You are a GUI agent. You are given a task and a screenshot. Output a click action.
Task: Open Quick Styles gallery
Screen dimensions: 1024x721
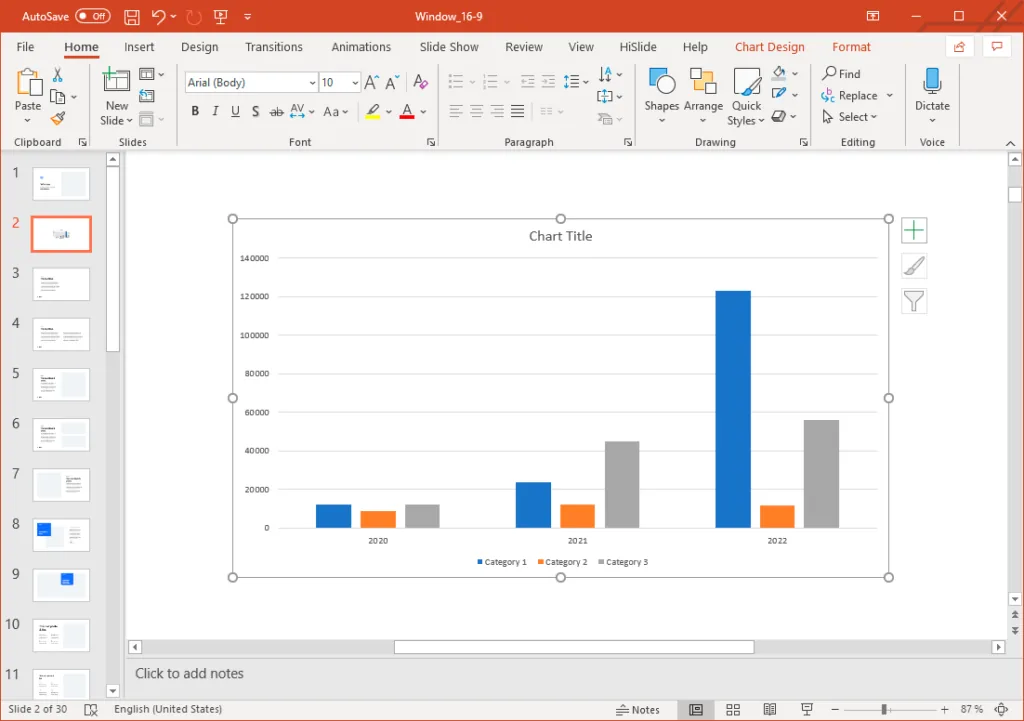pos(746,96)
